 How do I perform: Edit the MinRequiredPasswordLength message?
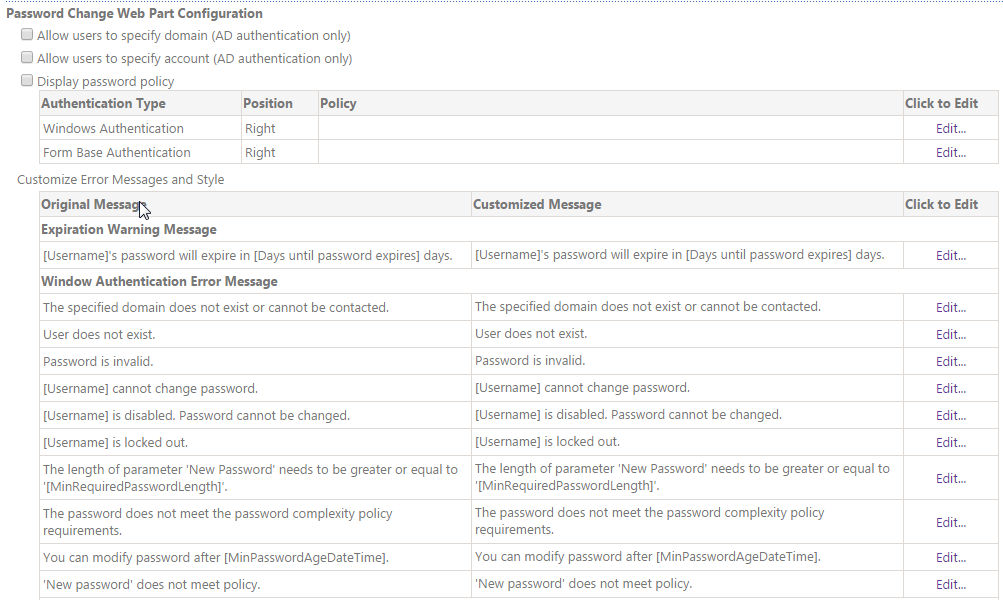[950, 478]
